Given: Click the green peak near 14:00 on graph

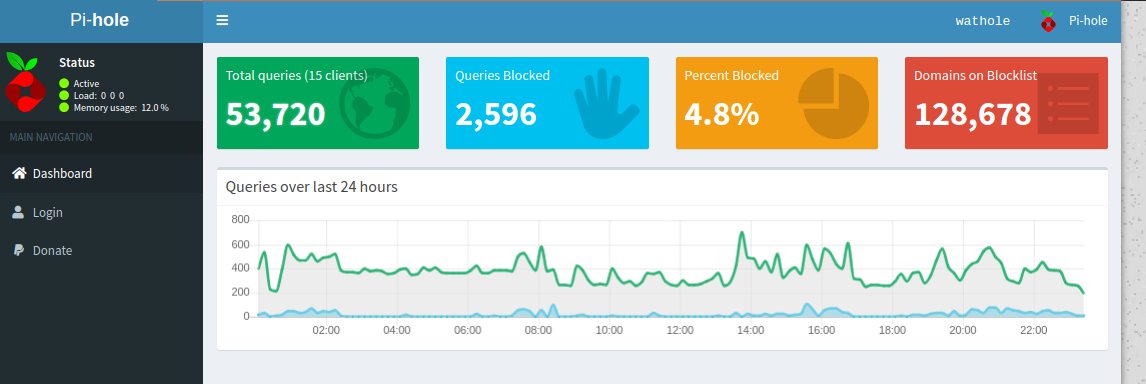Looking at the screenshot, I should point(742,233).
